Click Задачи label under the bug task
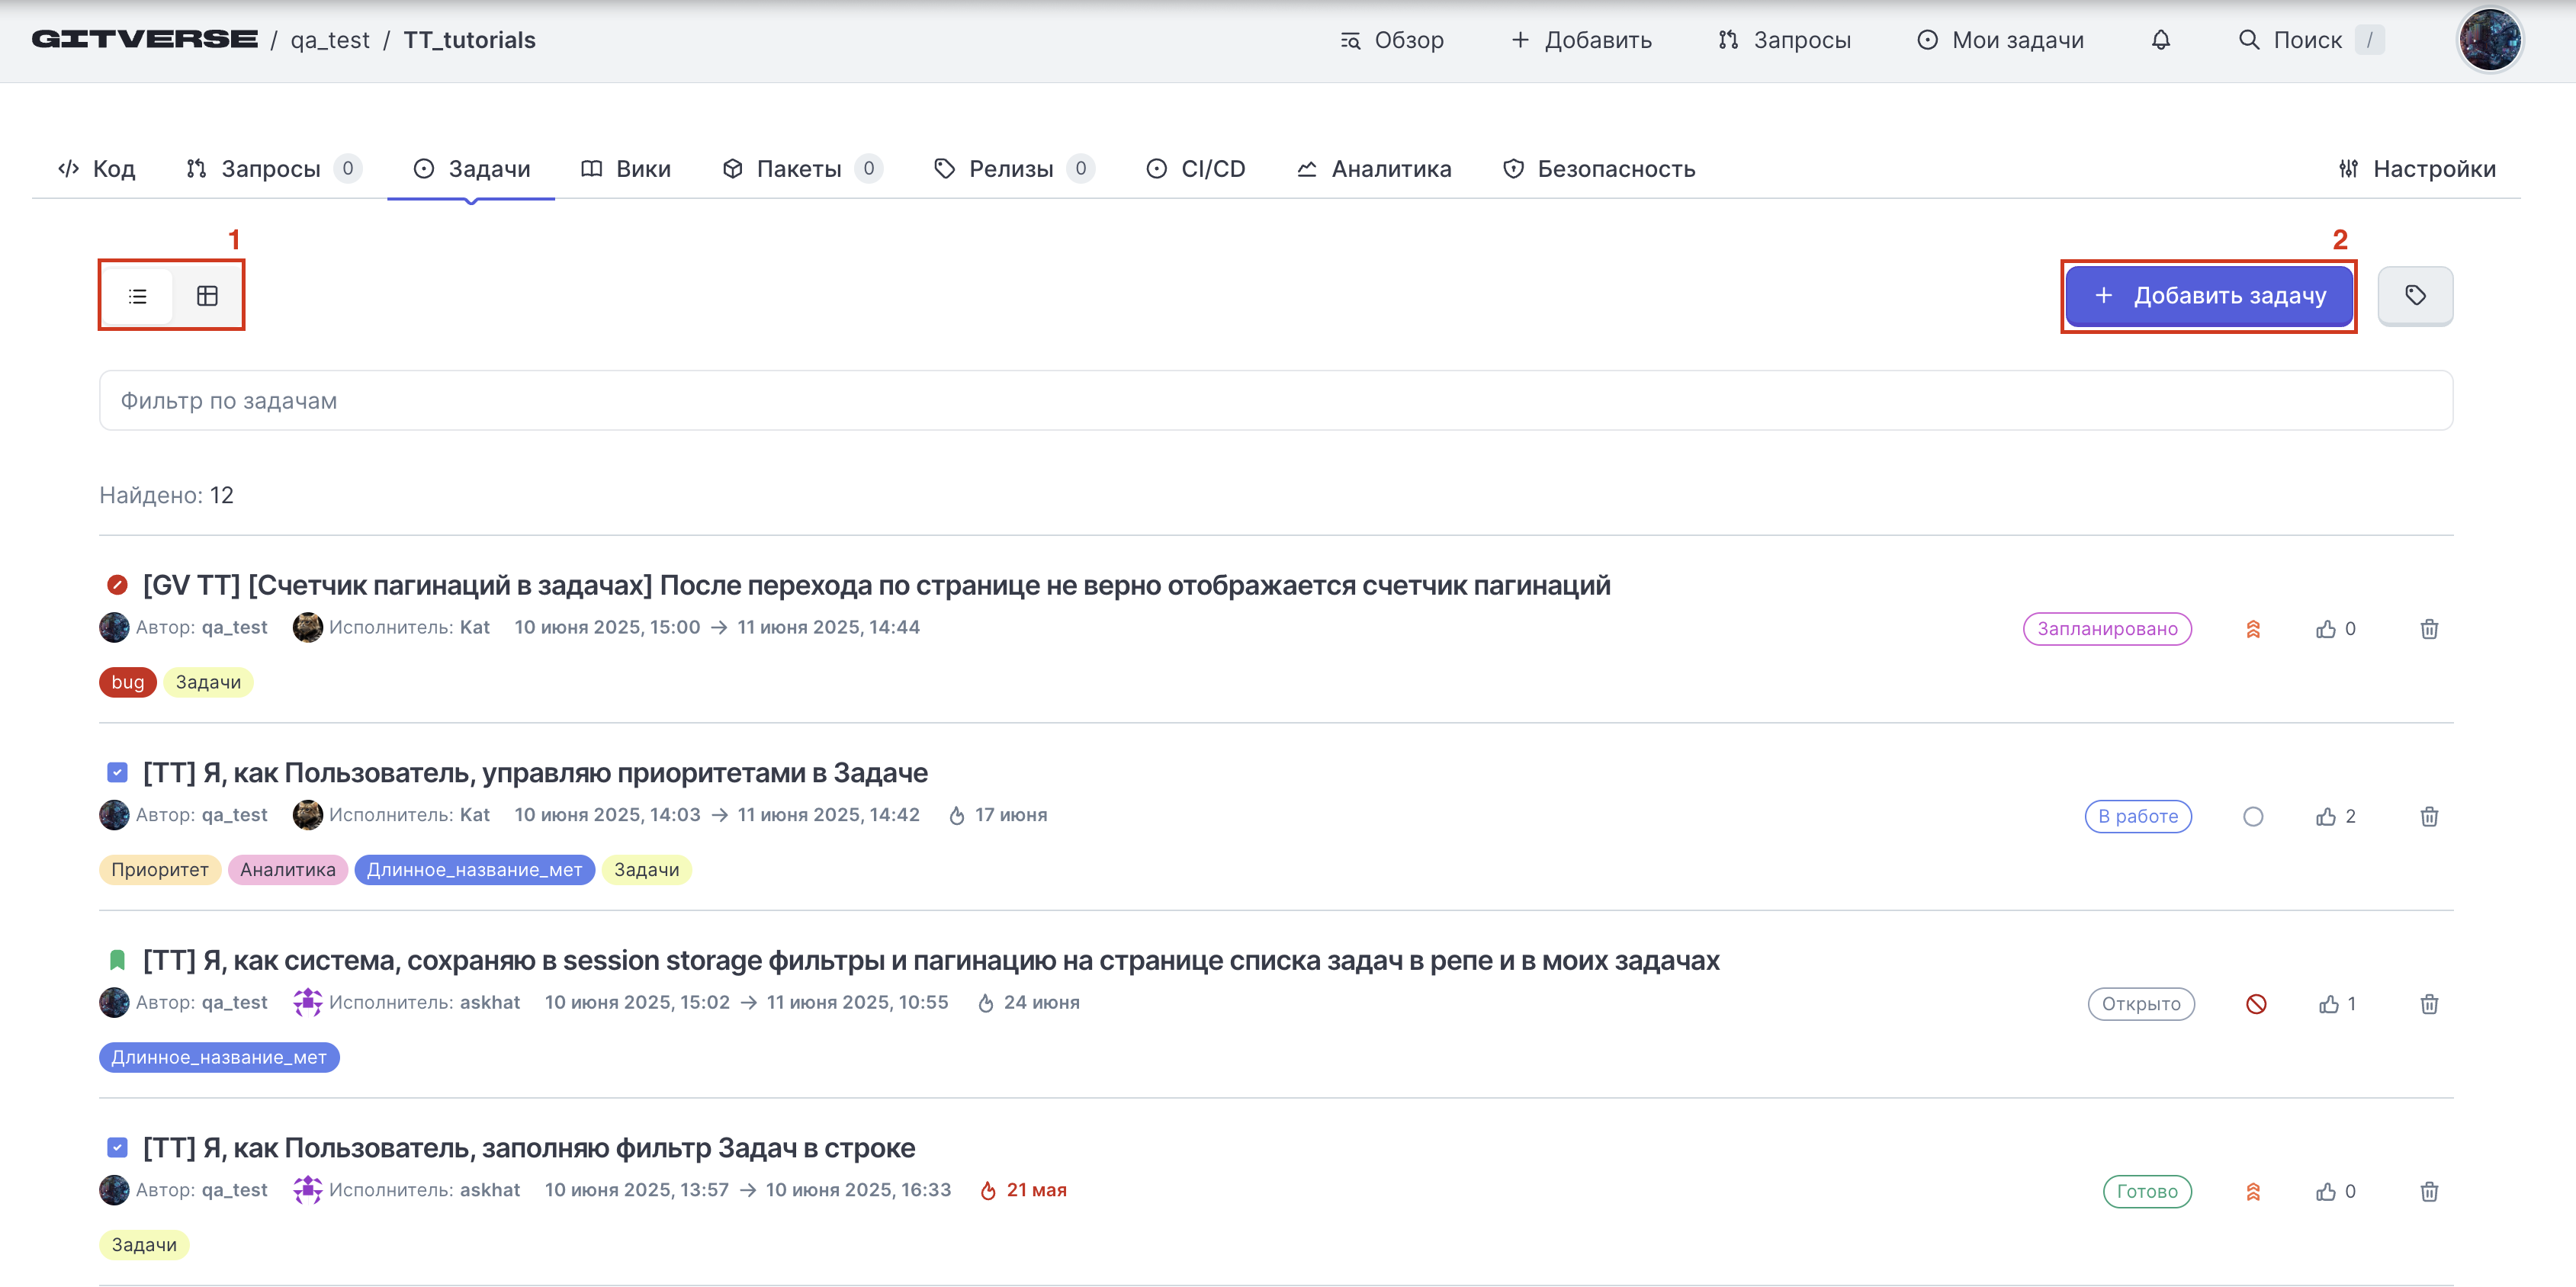Viewport: 2576px width, 1287px height. (208, 682)
